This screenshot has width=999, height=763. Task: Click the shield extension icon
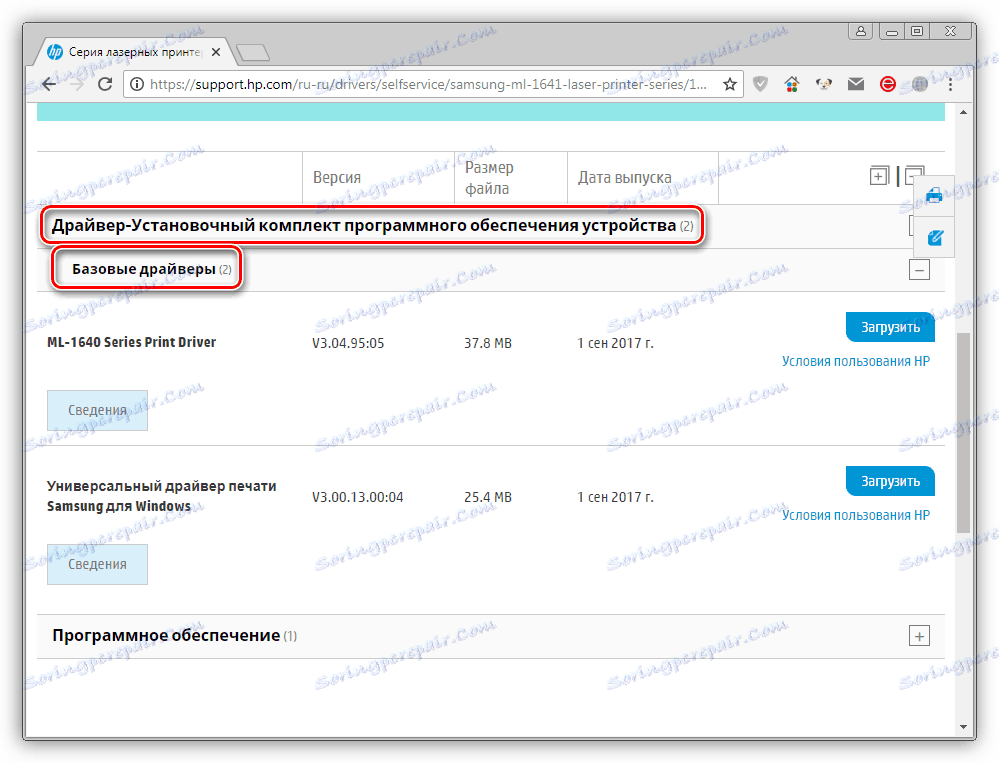pos(760,84)
